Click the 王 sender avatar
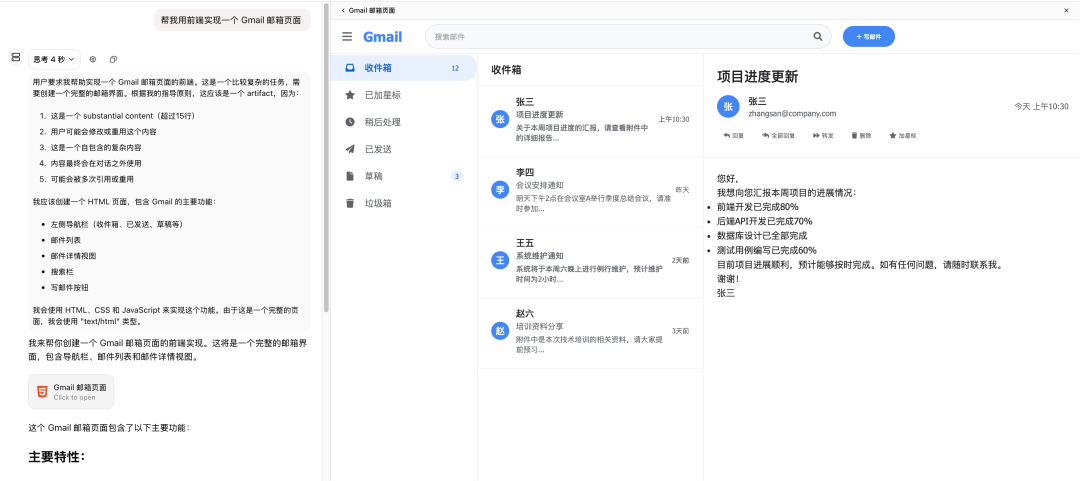 tap(500, 260)
